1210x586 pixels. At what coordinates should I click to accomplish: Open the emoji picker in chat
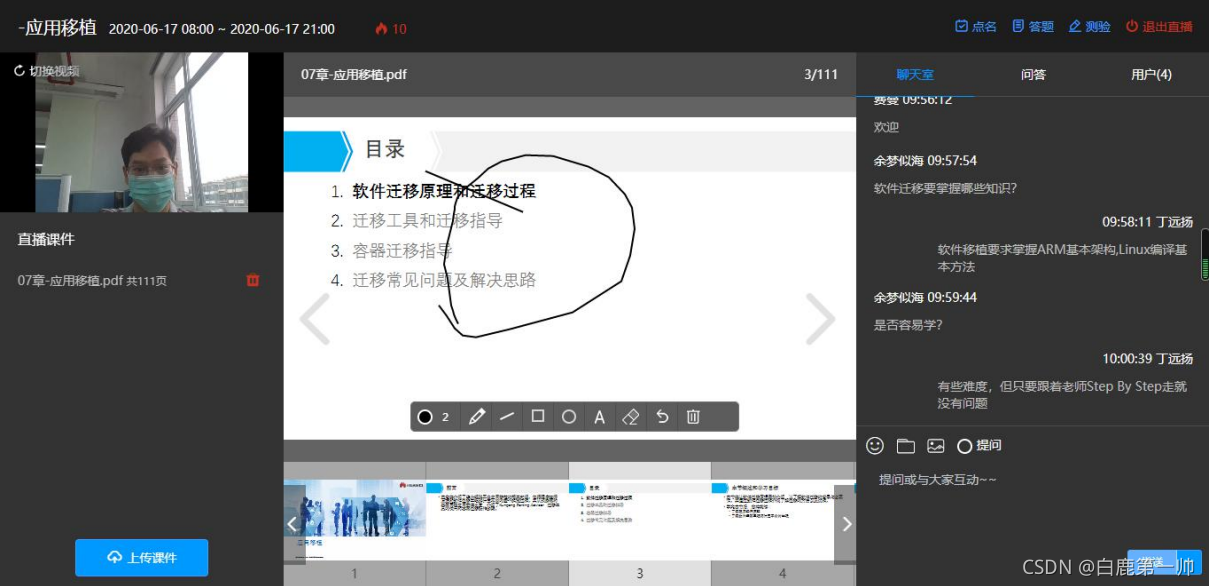coord(874,446)
